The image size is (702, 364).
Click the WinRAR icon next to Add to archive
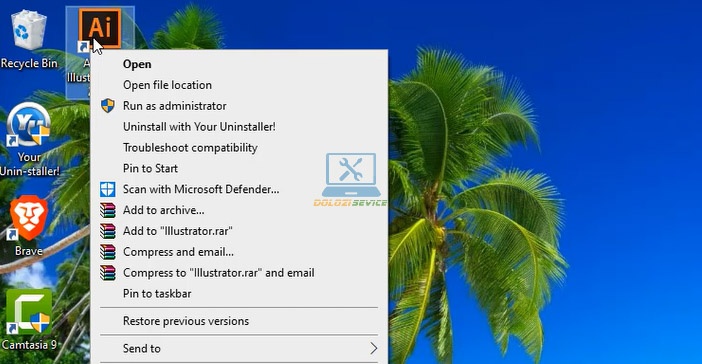point(107,210)
